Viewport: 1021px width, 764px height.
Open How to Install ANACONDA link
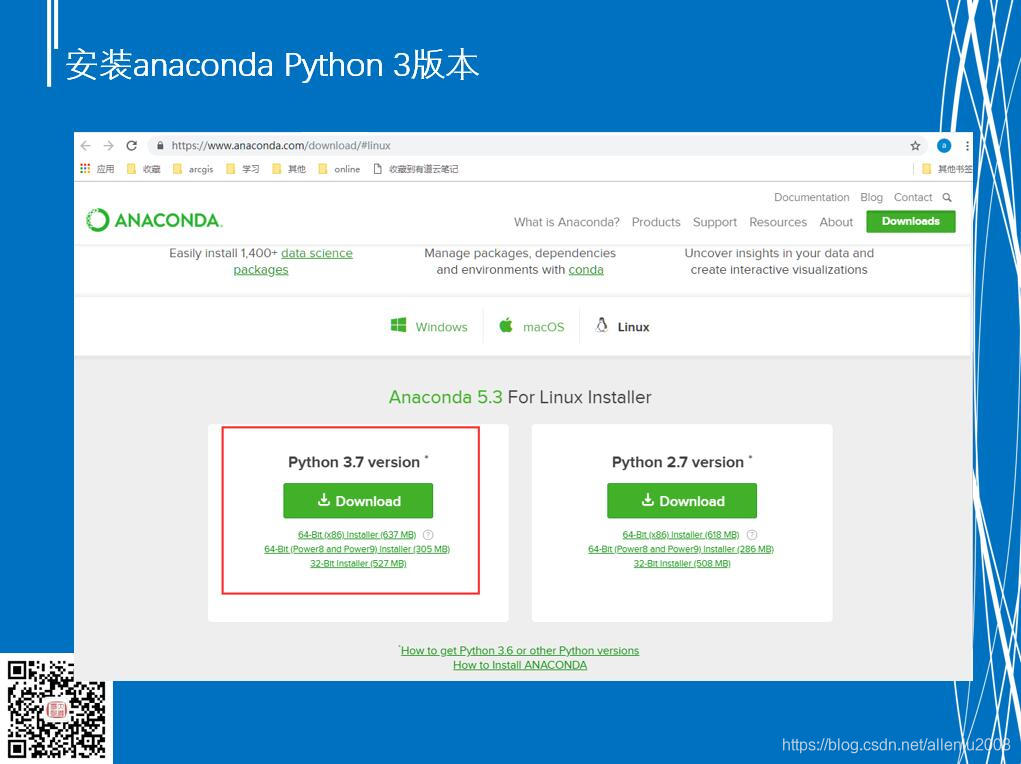click(x=520, y=665)
